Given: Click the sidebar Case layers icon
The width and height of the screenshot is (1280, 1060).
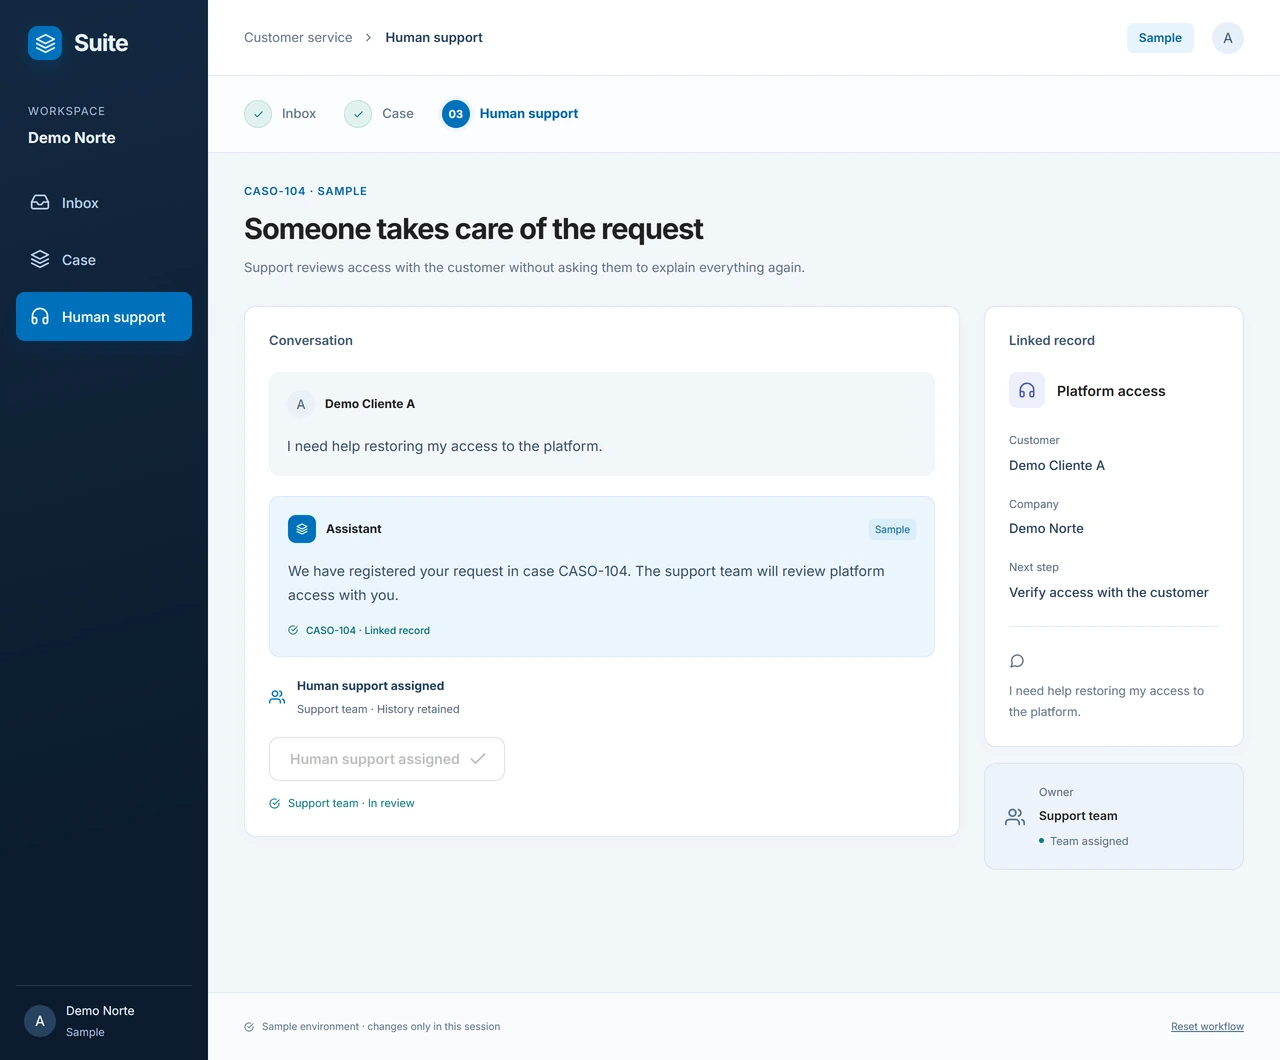Looking at the screenshot, I should [40, 260].
